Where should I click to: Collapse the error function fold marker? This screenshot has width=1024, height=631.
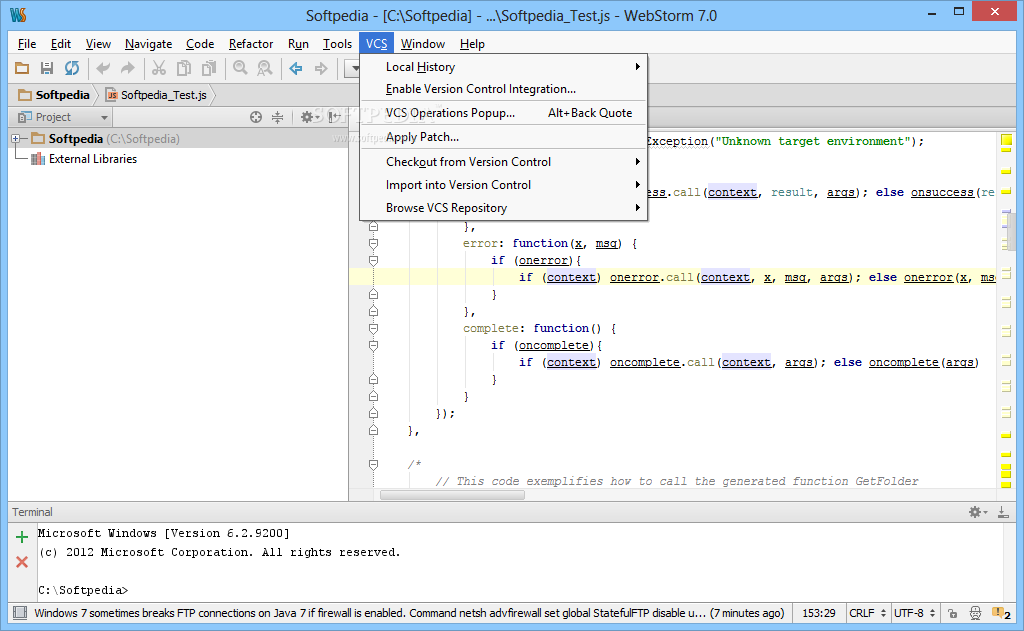point(374,244)
